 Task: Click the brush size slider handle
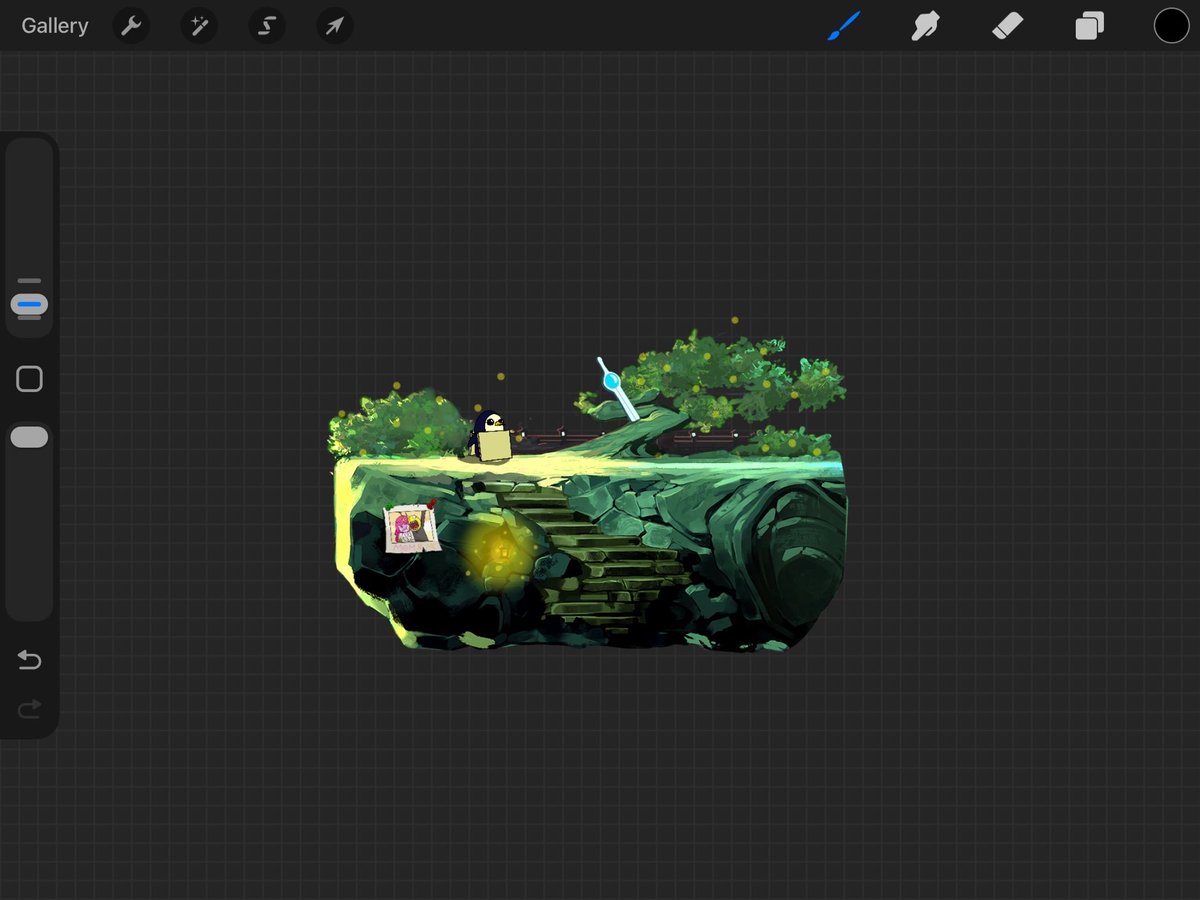[29, 302]
